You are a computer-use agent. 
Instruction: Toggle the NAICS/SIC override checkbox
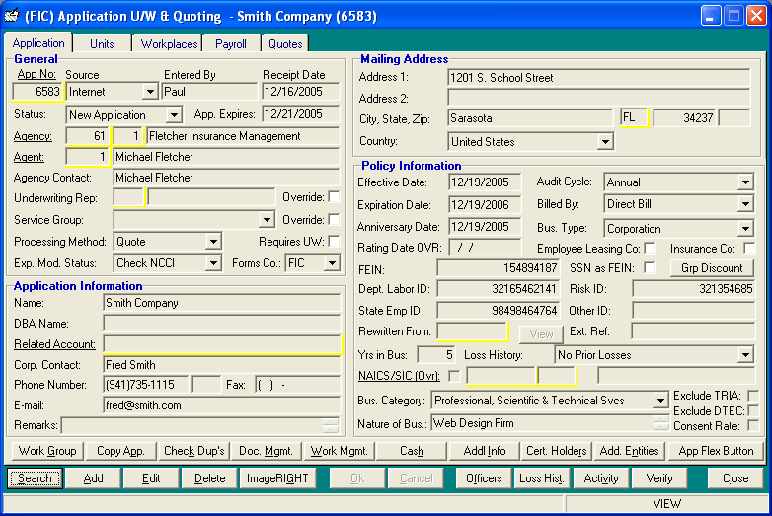click(x=454, y=376)
